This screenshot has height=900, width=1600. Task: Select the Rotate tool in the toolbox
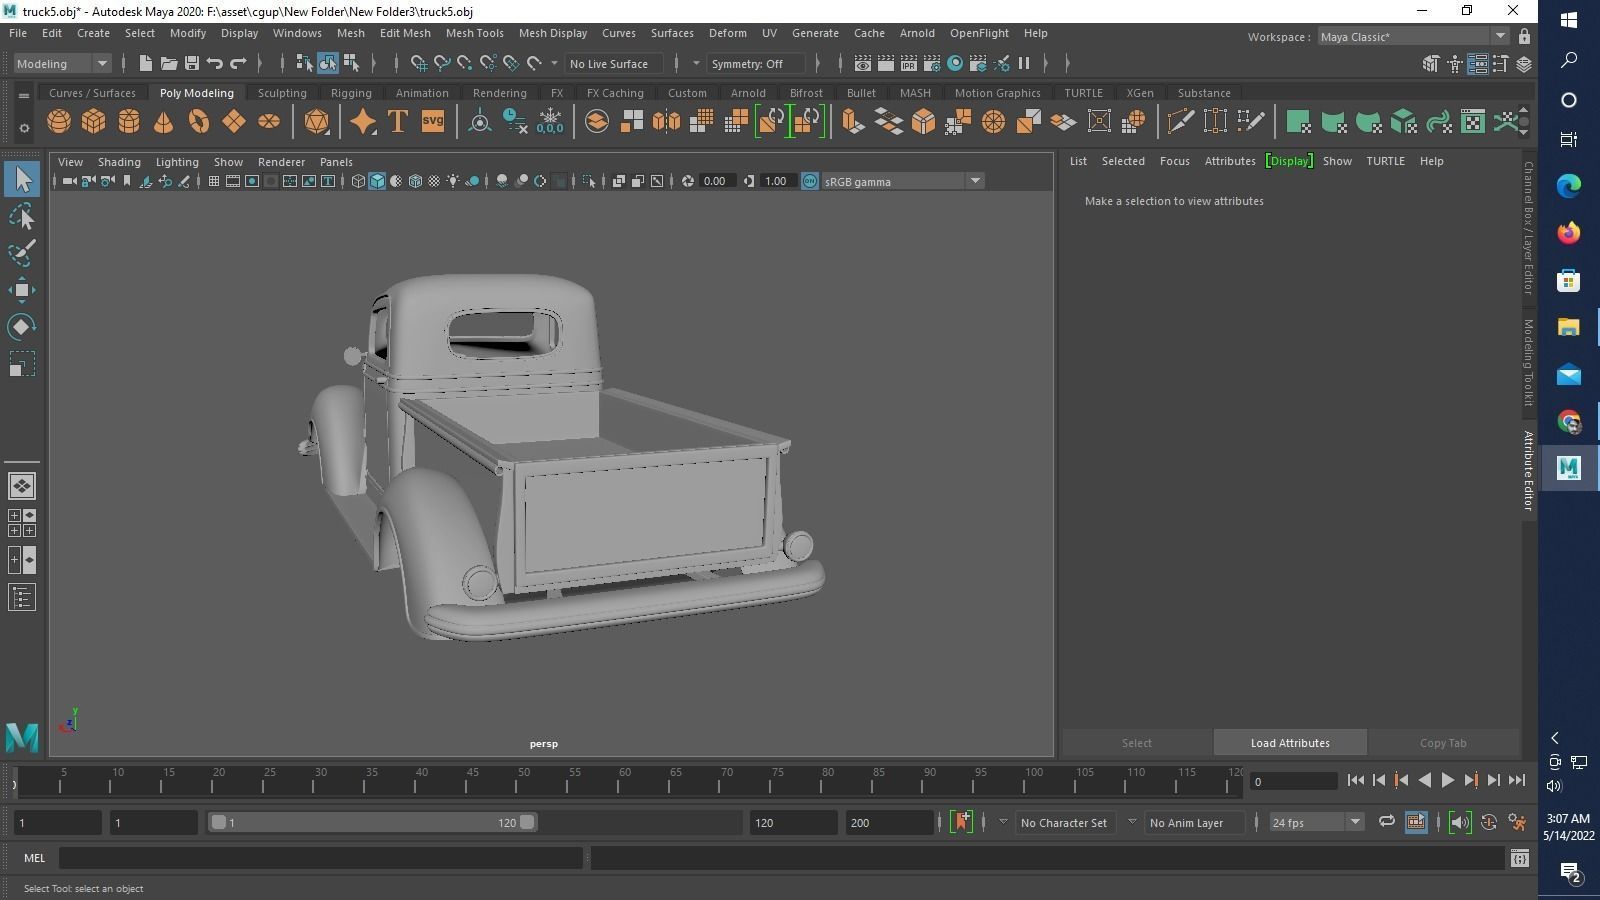(22, 327)
